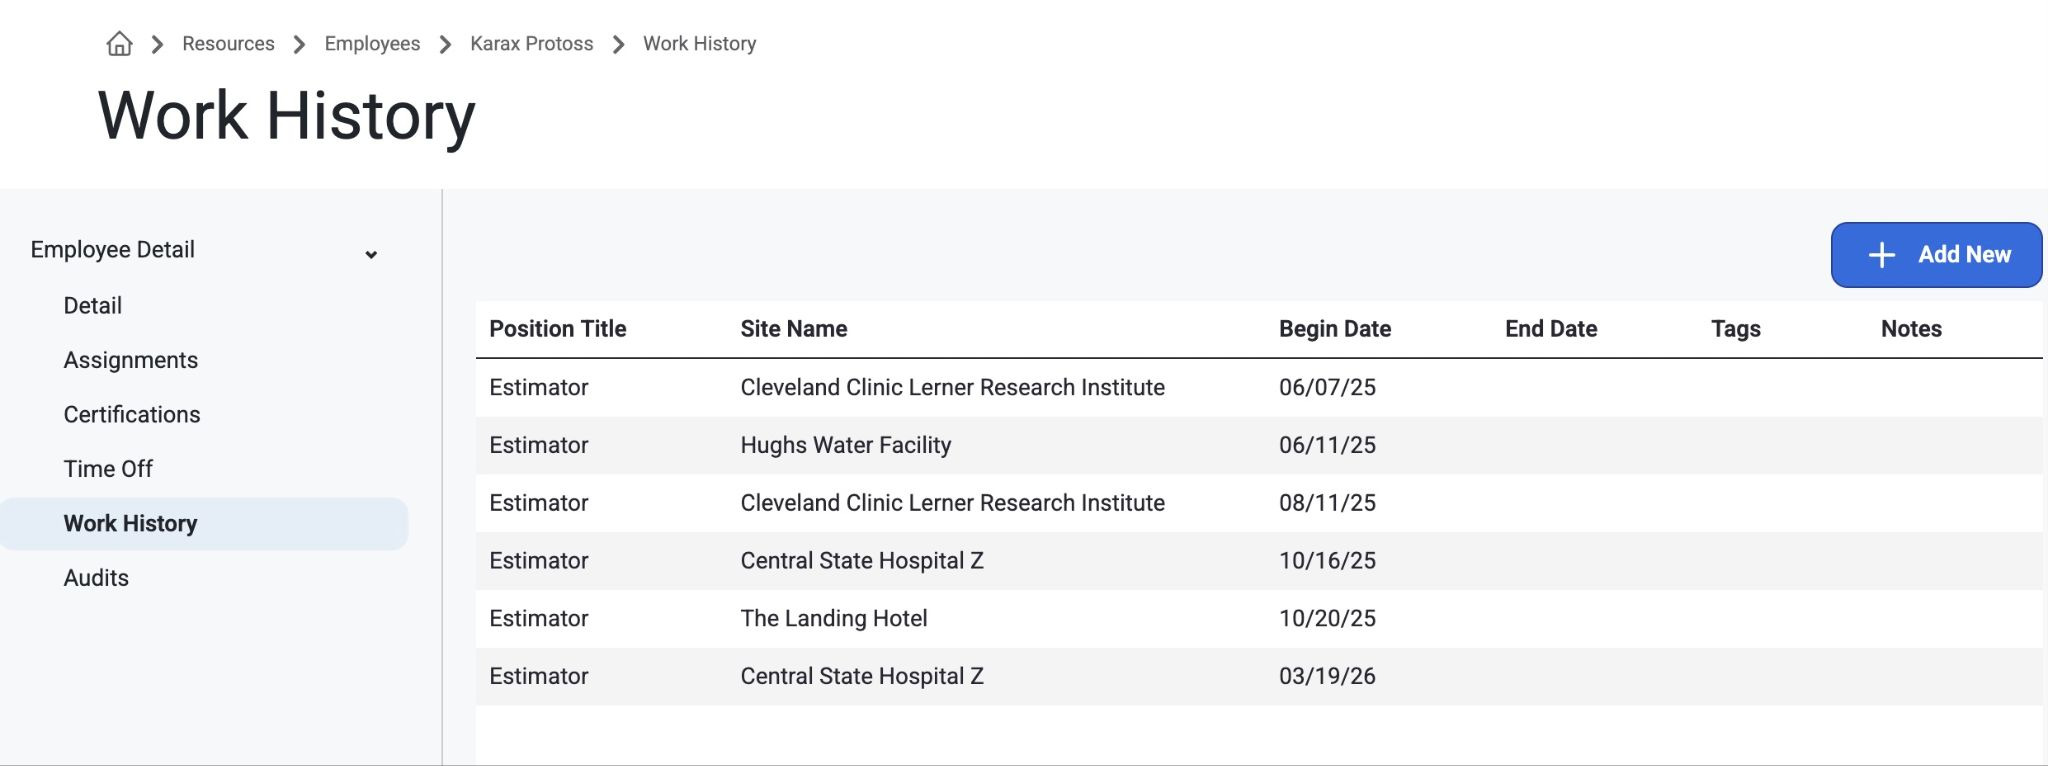The width and height of the screenshot is (2048, 766).
Task: Click the plus icon on Add New
Action: (1881, 255)
